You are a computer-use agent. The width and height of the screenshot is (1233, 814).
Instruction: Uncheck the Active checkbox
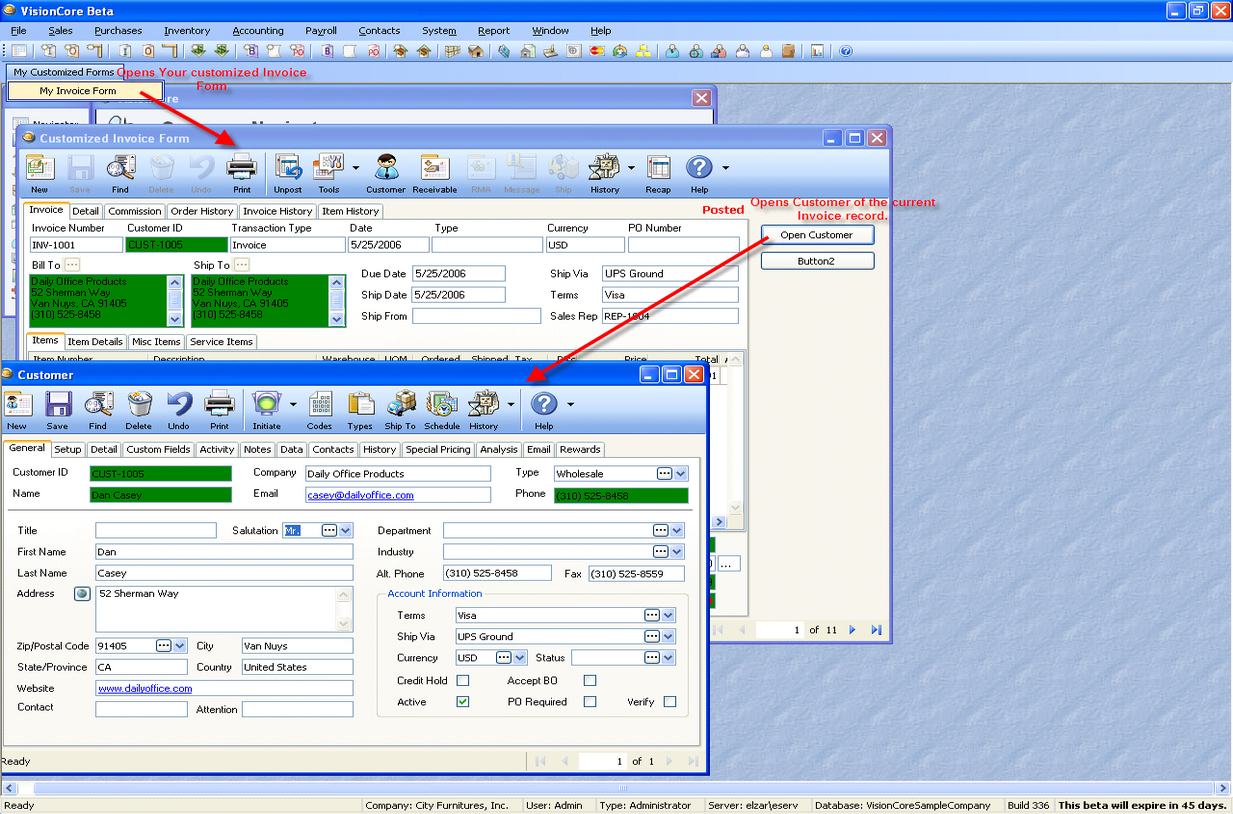(463, 702)
